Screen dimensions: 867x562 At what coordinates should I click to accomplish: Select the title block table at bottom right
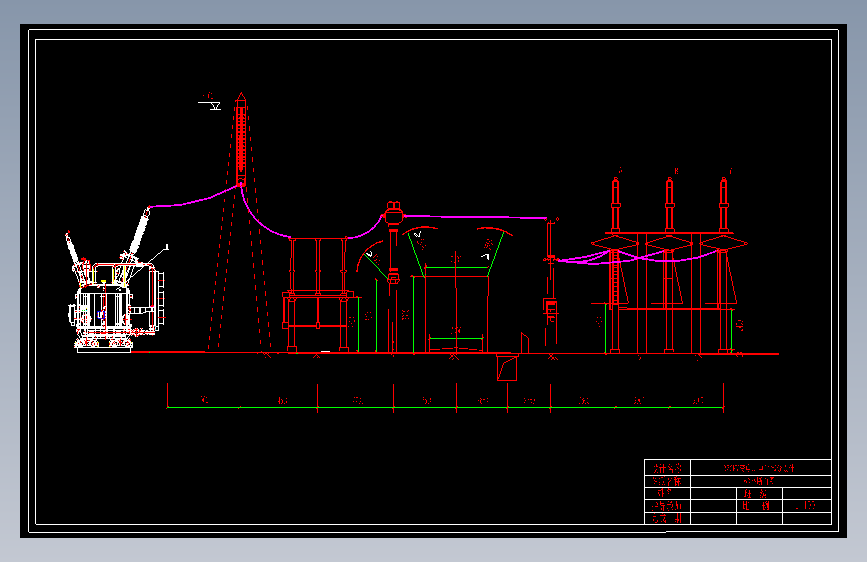[738, 492]
